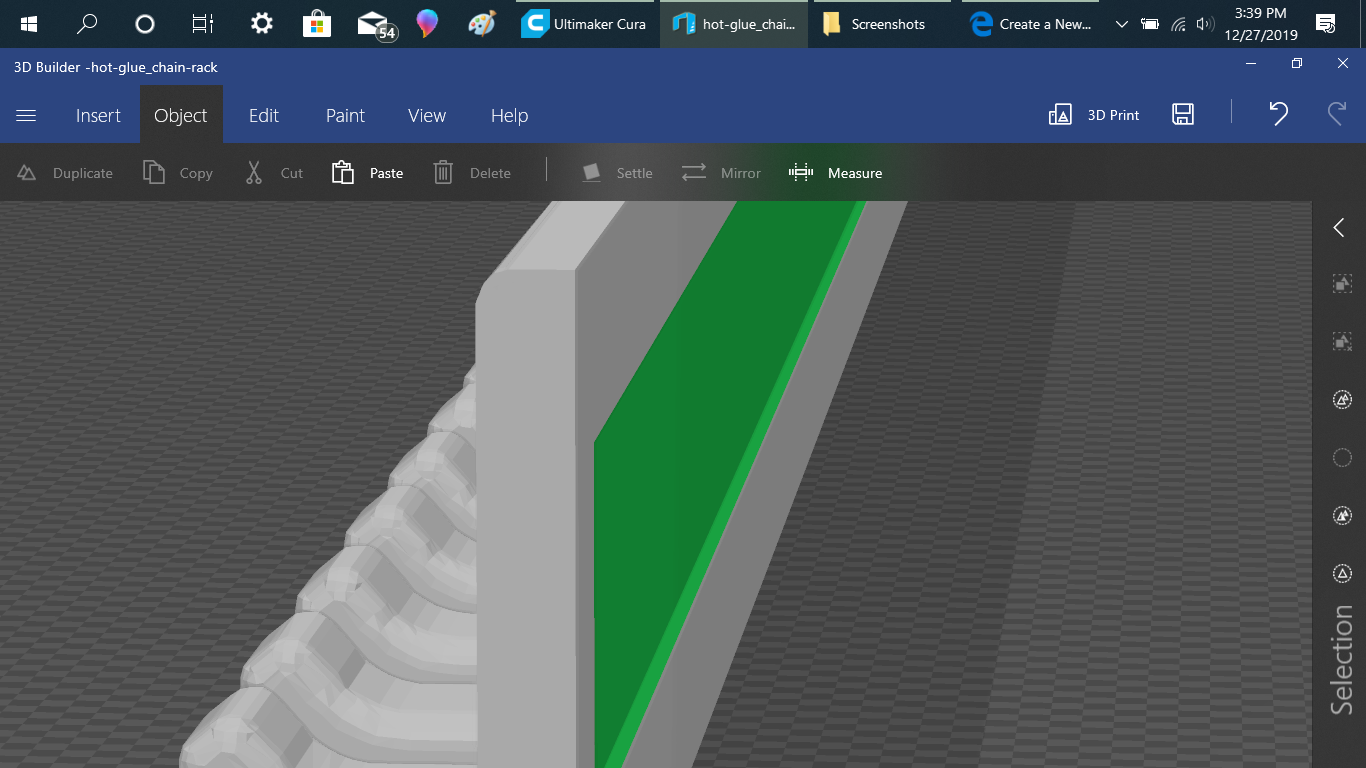Open the Windows Start menu
The height and width of the screenshot is (768, 1366).
(x=29, y=24)
